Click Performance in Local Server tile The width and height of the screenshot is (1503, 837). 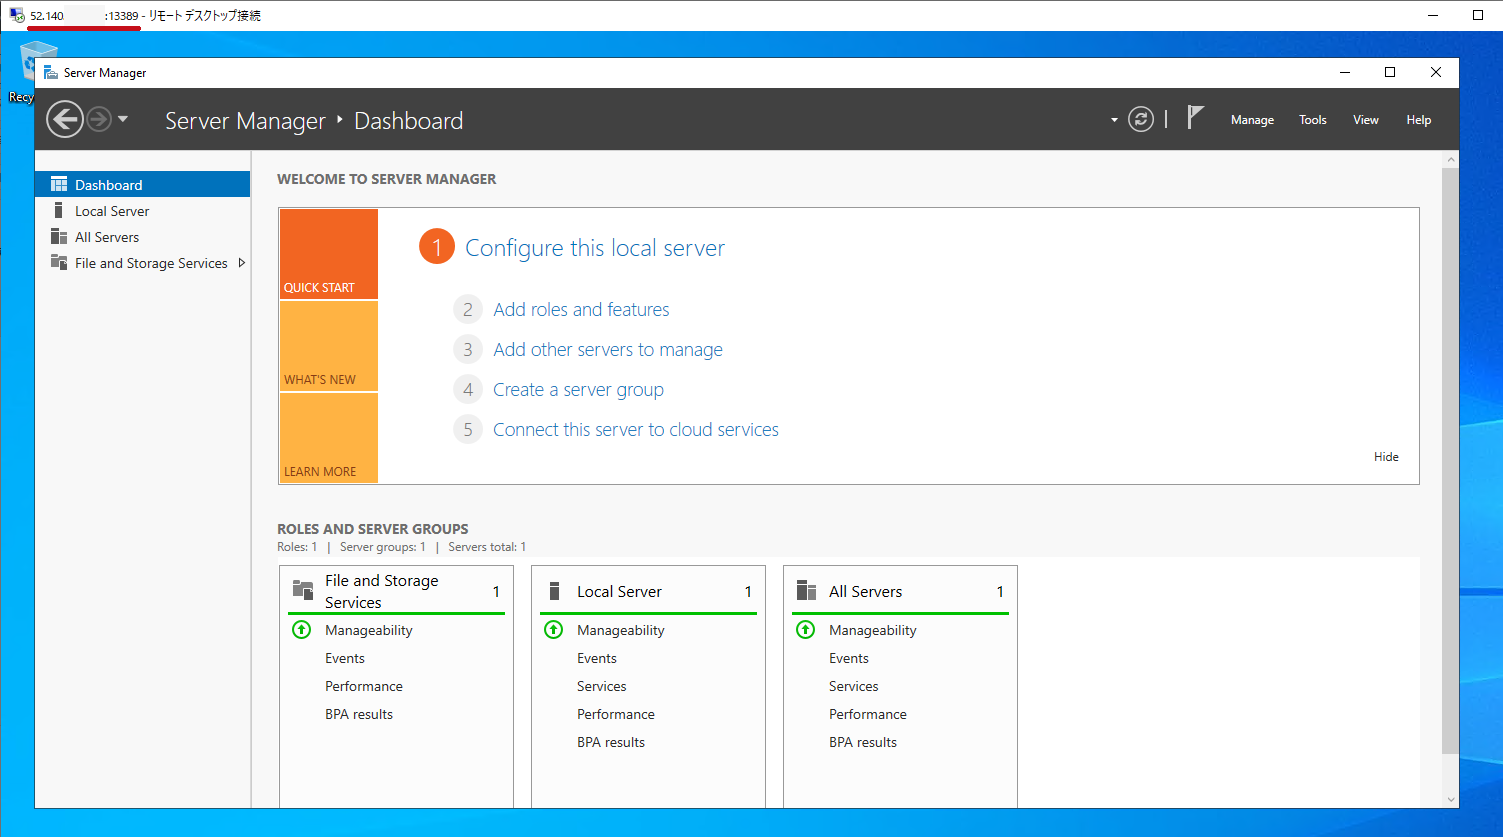[x=616, y=714]
